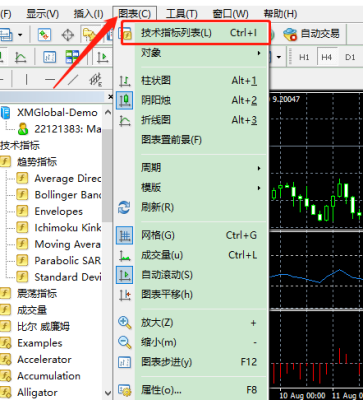Open the 帮助(H) menu
363x400 pixels.
(x=280, y=14)
